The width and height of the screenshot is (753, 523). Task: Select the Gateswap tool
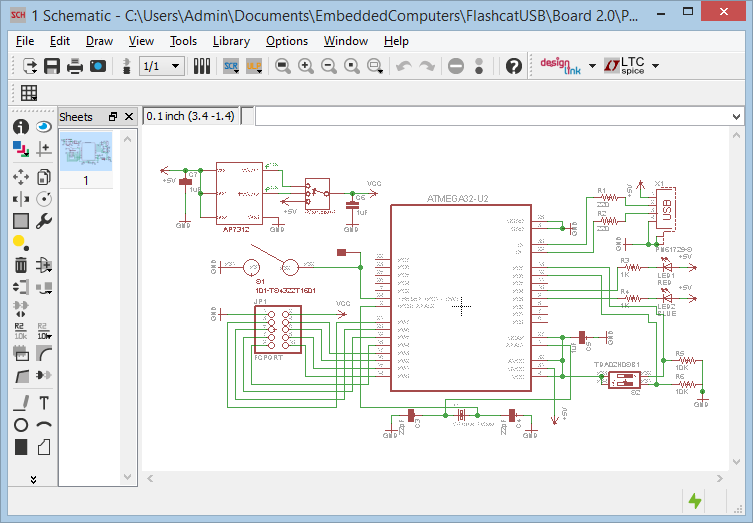click(21, 309)
